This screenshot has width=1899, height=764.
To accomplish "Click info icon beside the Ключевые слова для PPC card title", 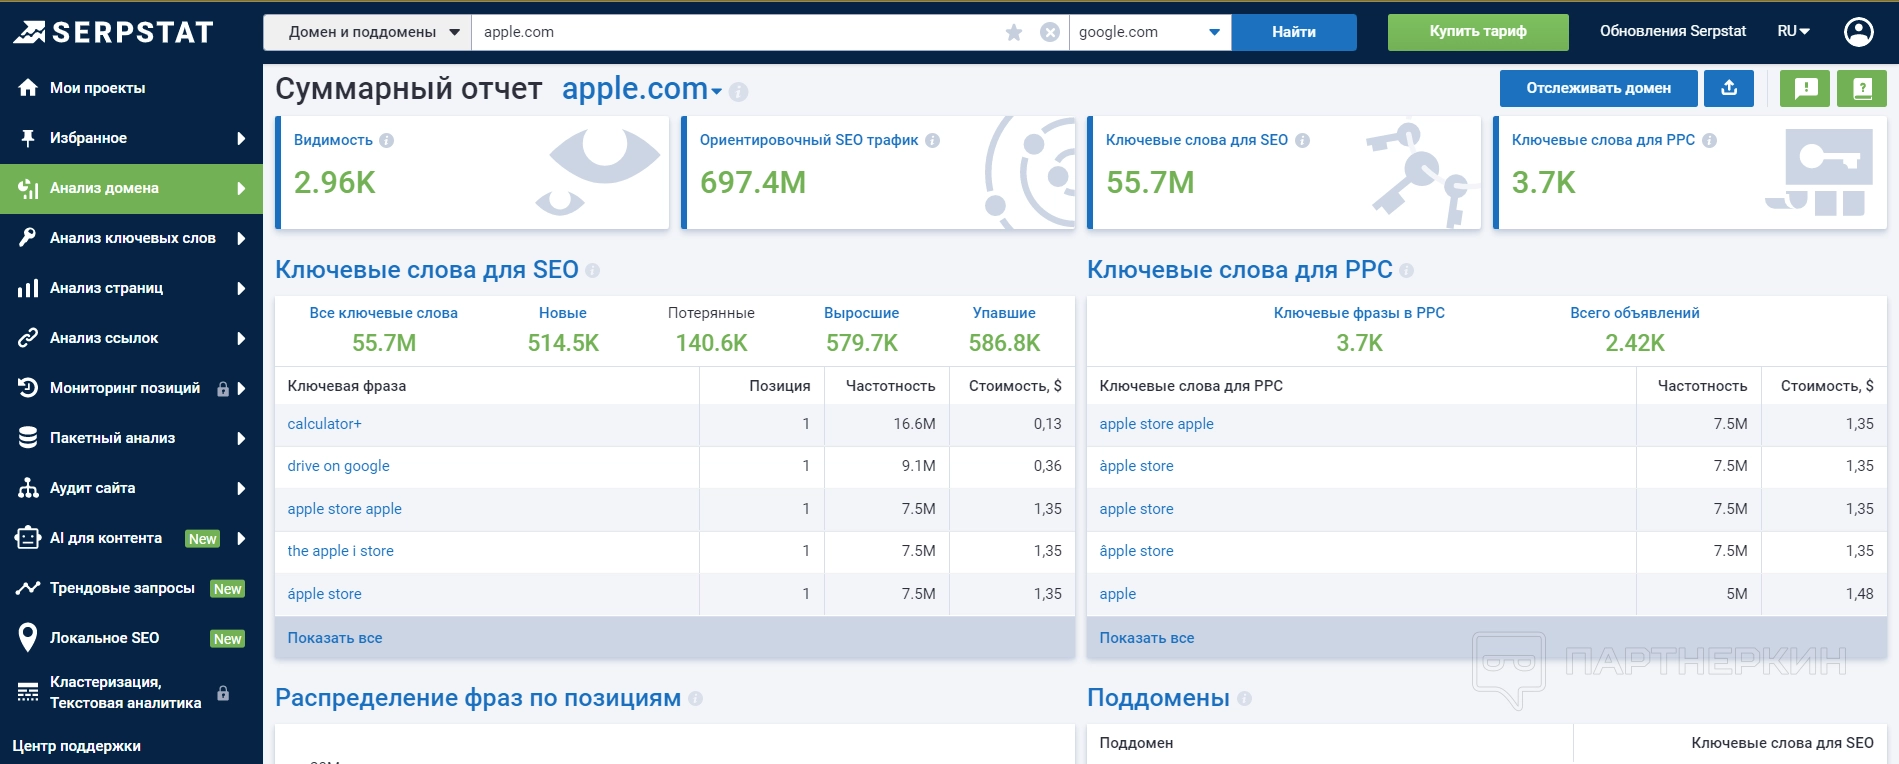I will point(1709,141).
